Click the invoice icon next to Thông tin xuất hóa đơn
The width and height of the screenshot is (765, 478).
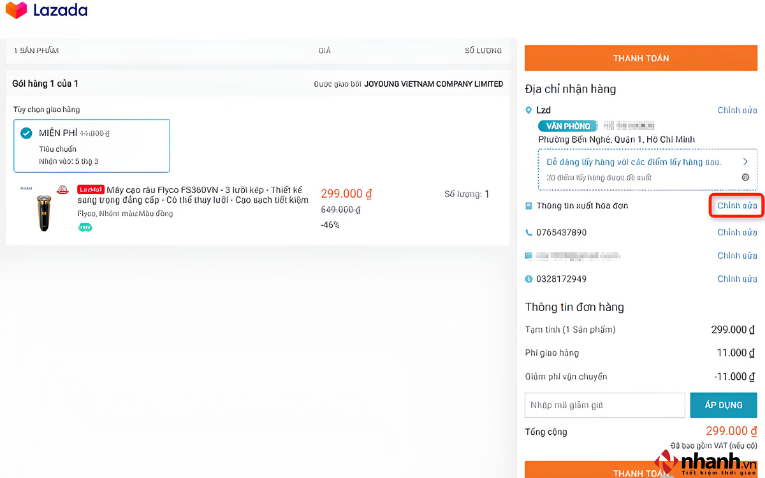[x=528, y=206]
